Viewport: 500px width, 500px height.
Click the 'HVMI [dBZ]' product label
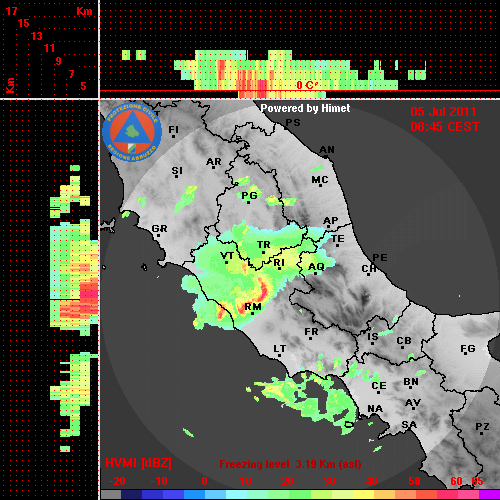tap(138, 463)
